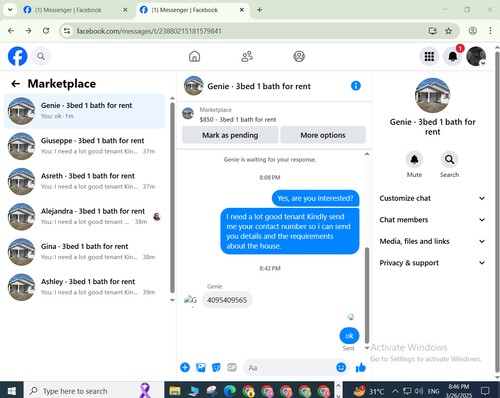Open the emoji picker in message box
This screenshot has width=500, height=398.
coord(341,367)
